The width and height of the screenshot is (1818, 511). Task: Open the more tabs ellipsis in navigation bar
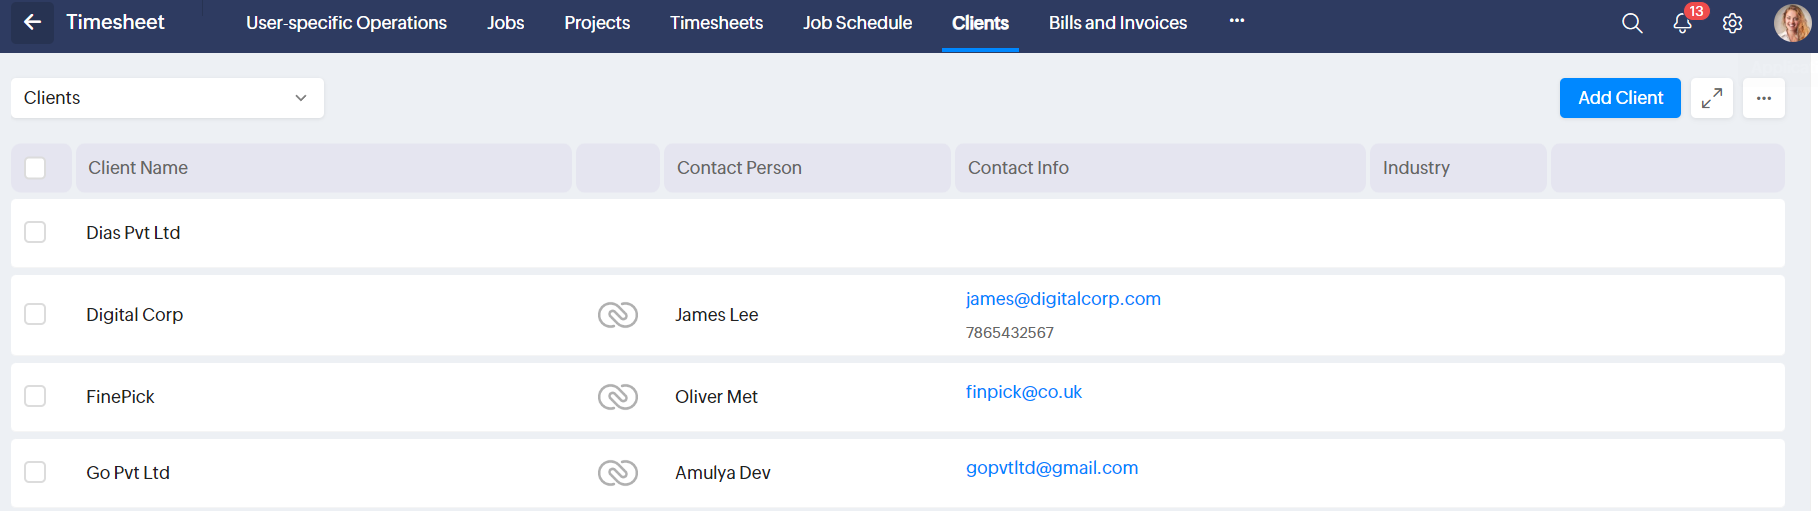coord(1237,21)
